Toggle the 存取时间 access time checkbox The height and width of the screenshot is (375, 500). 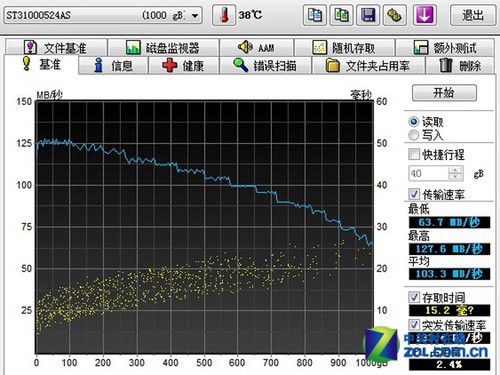point(414,297)
